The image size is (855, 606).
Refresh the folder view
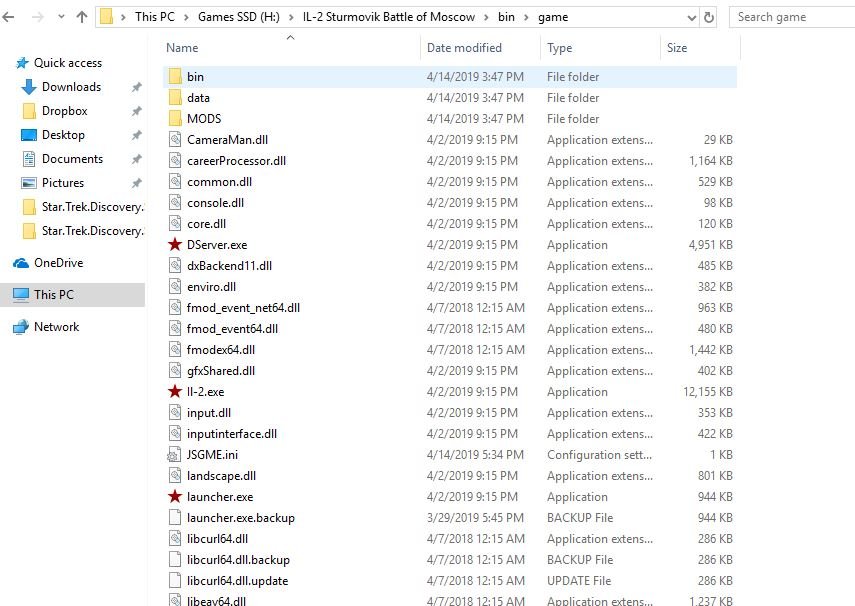pyautogui.click(x=708, y=17)
